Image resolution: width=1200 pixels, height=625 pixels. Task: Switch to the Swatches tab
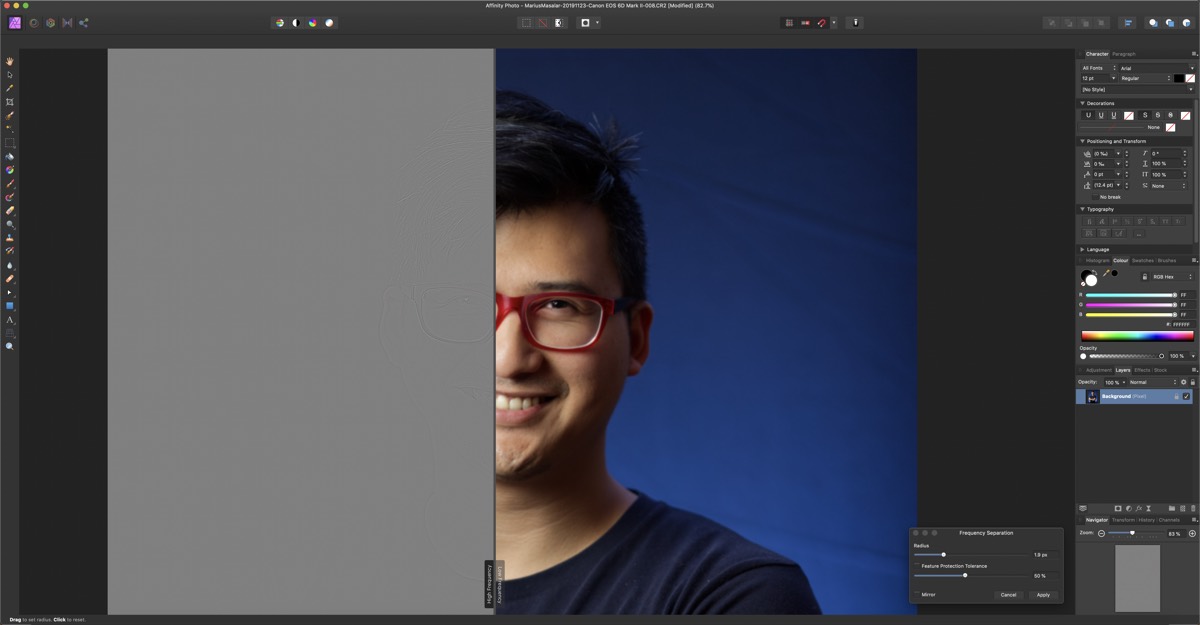click(1143, 260)
